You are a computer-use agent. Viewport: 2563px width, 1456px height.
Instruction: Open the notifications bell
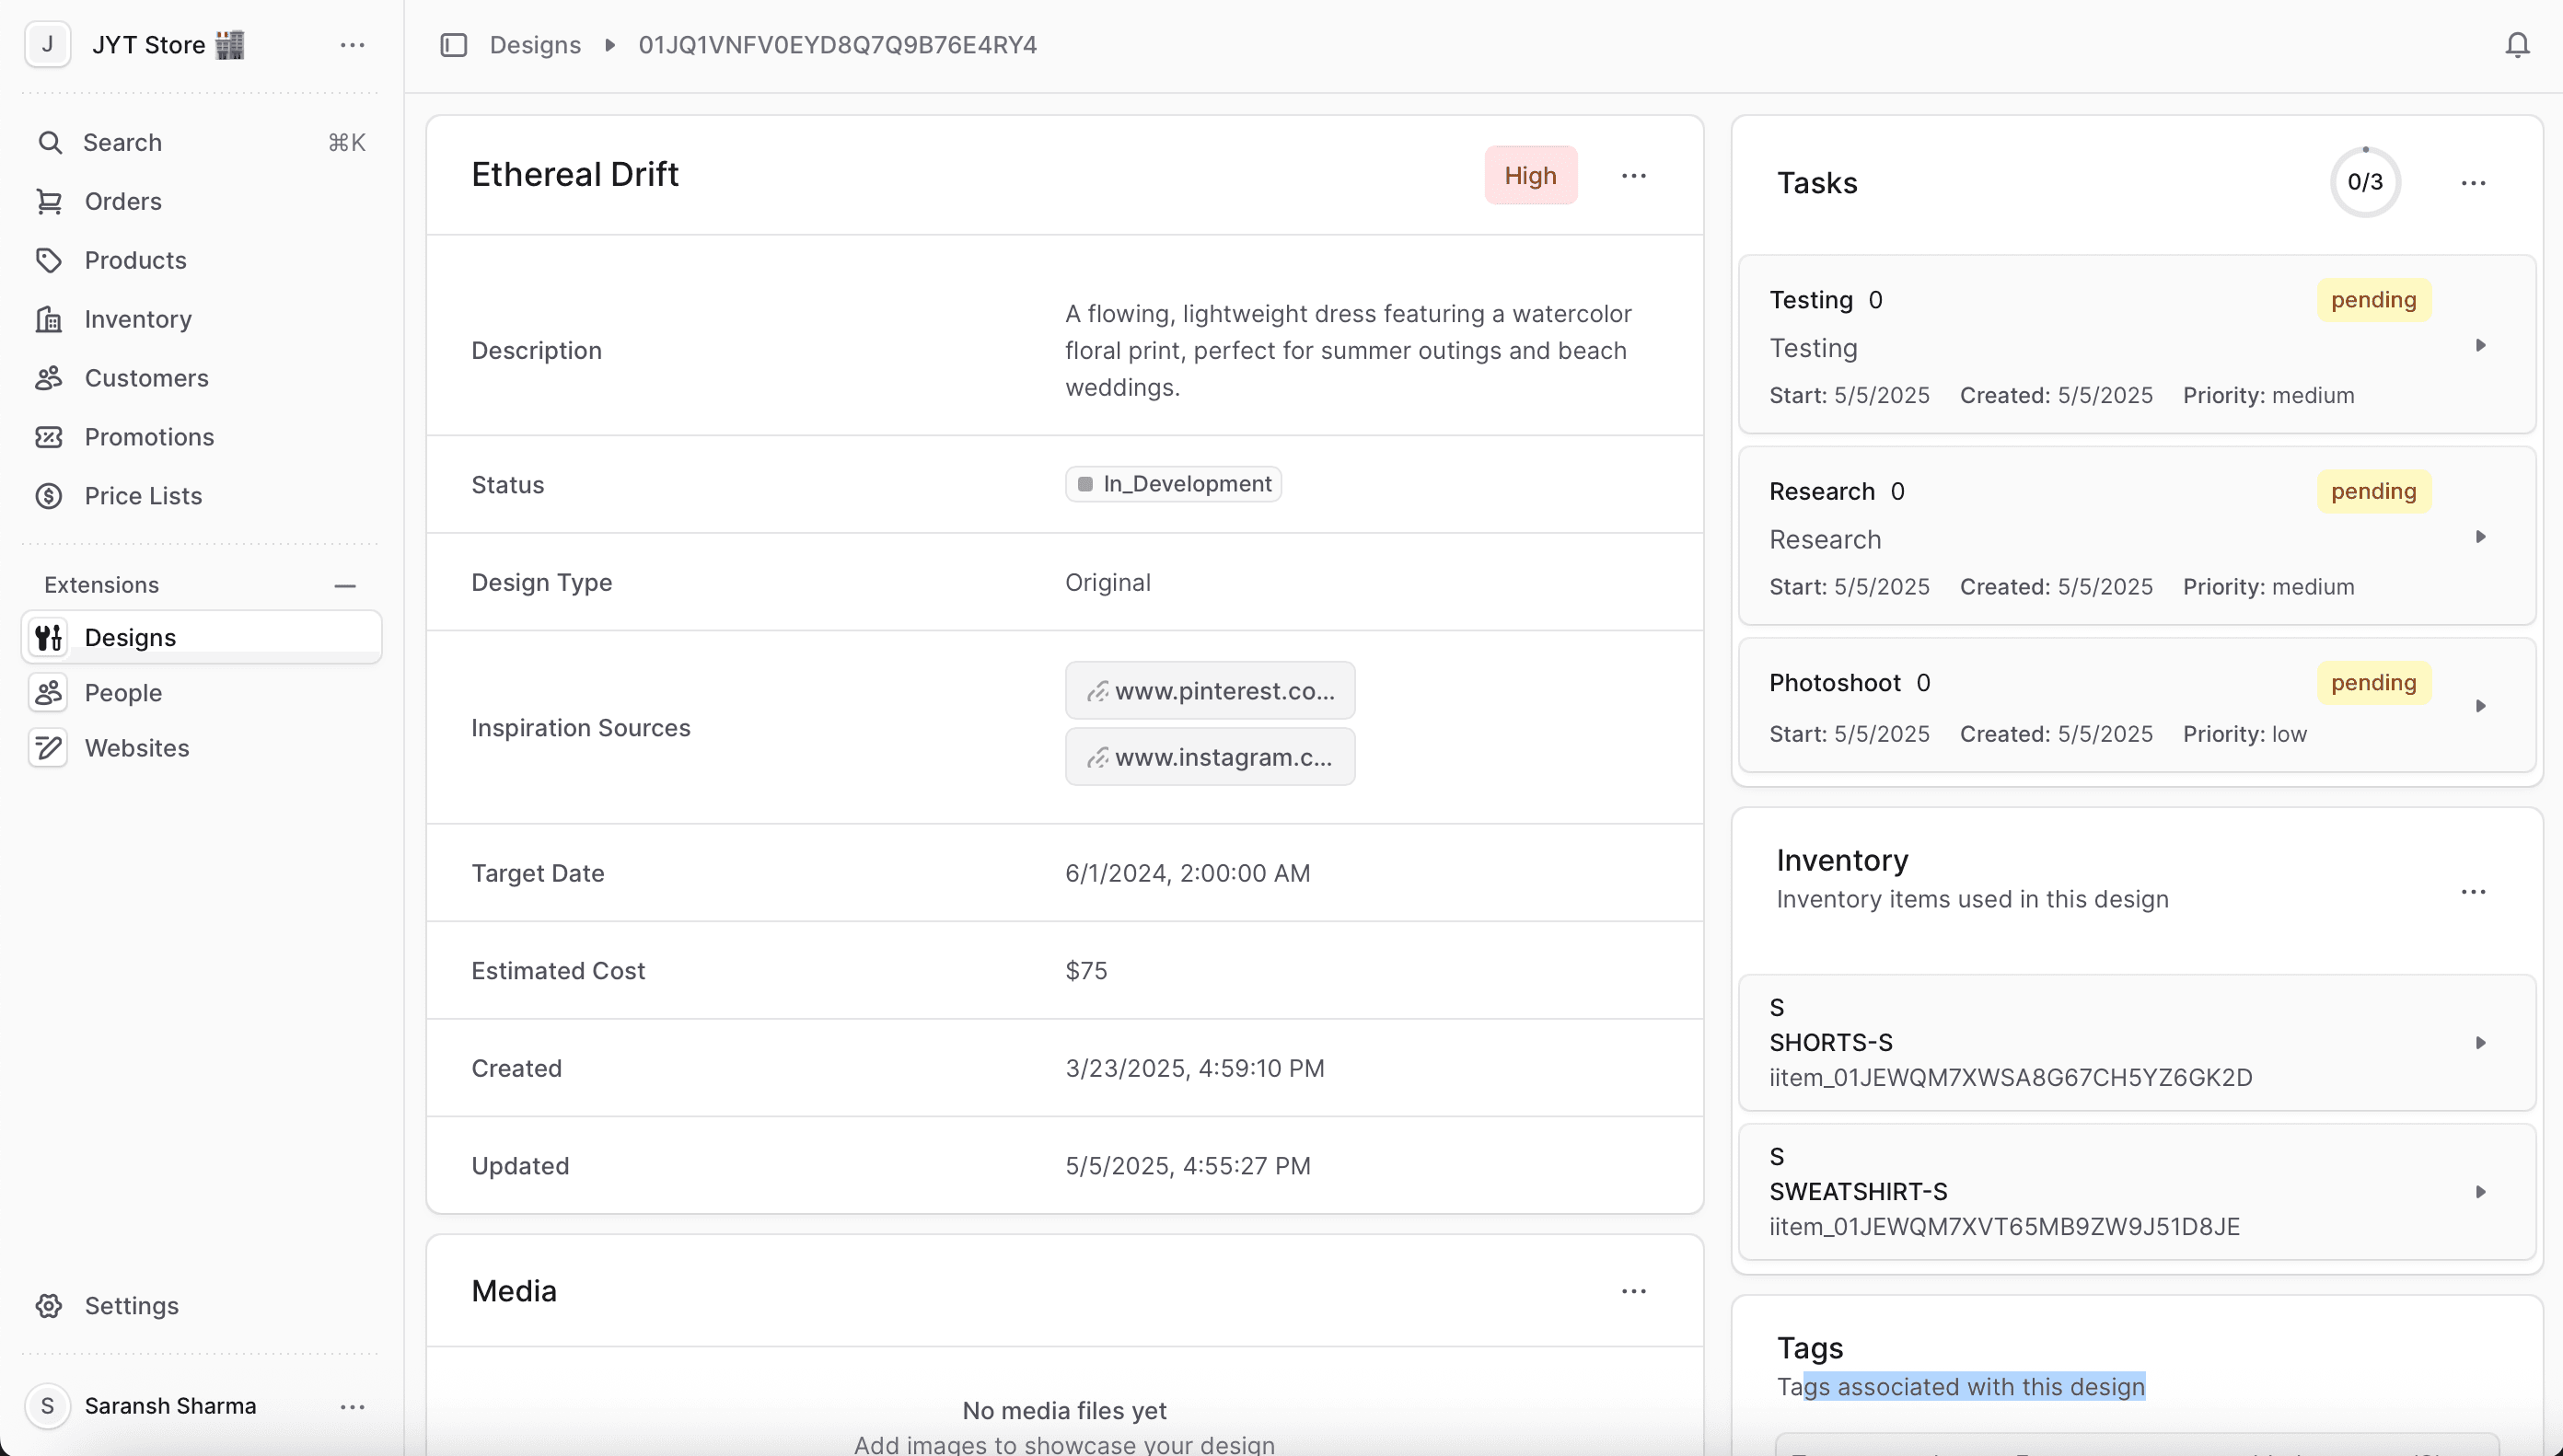click(x=2517, y=45)
